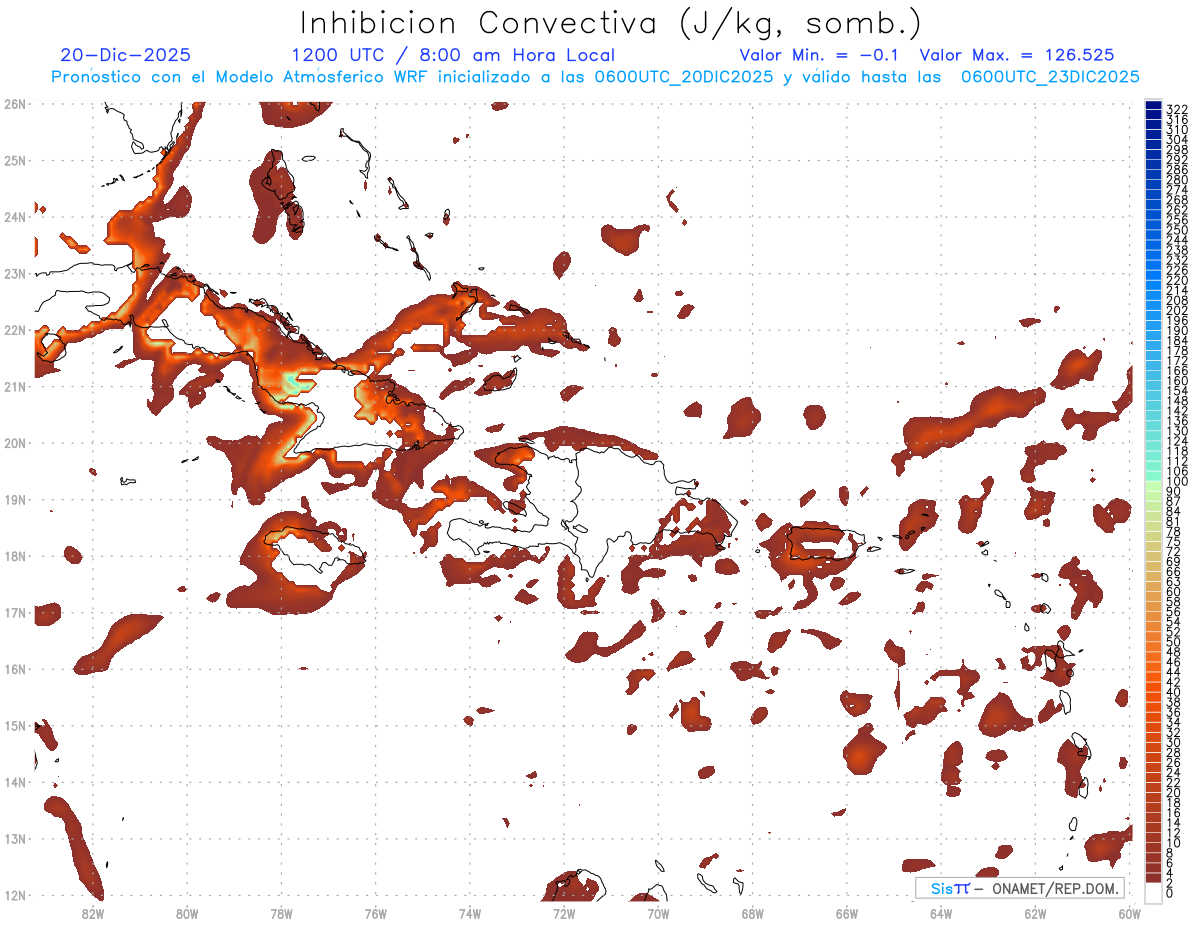Click the title 'Inhibicion Convectiva (J/kg, somb.)'
The image size is (1200, 927).
[x=611, y=24]
